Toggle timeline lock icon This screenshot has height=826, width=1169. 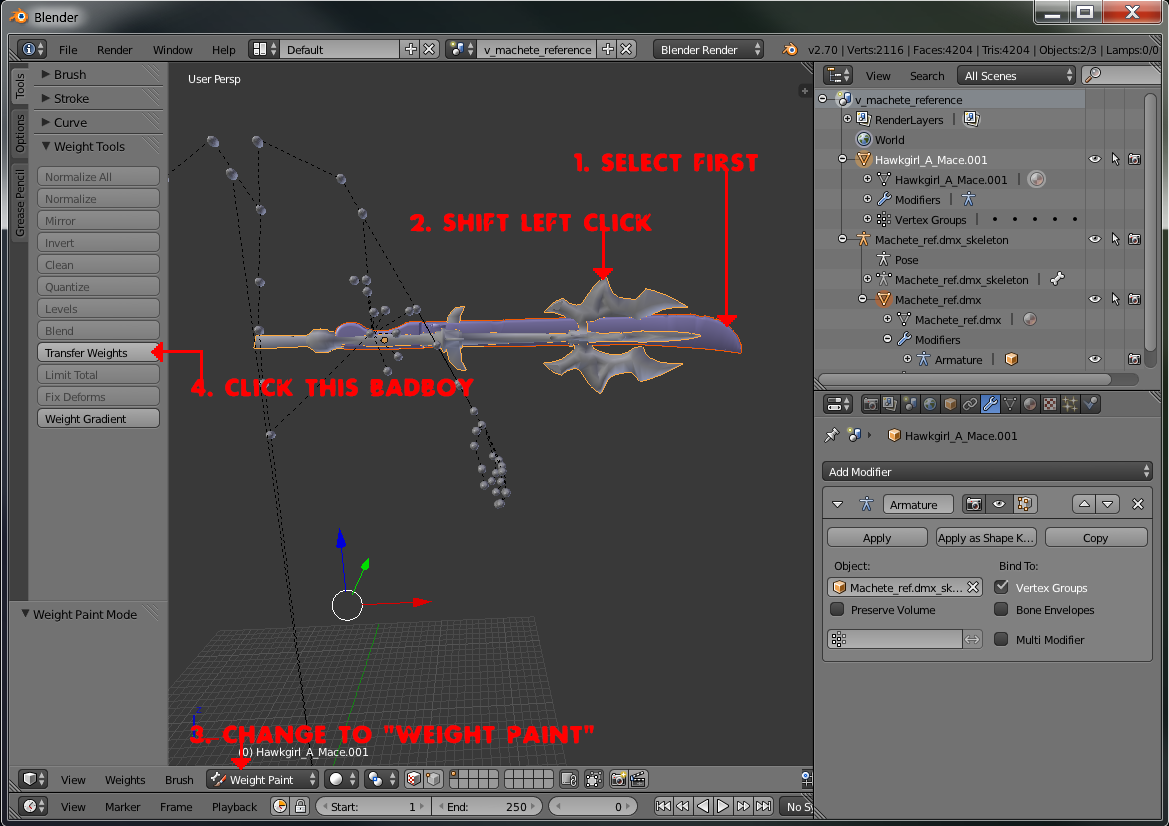click(300, 807)
